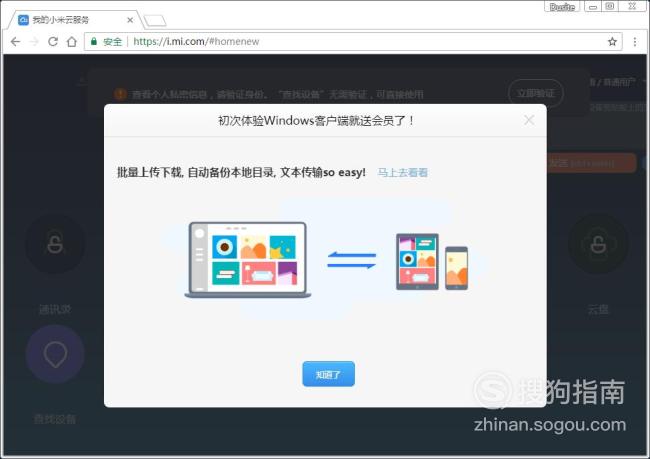Click the laptop illustration in the dialog

[x=247, y=260]
